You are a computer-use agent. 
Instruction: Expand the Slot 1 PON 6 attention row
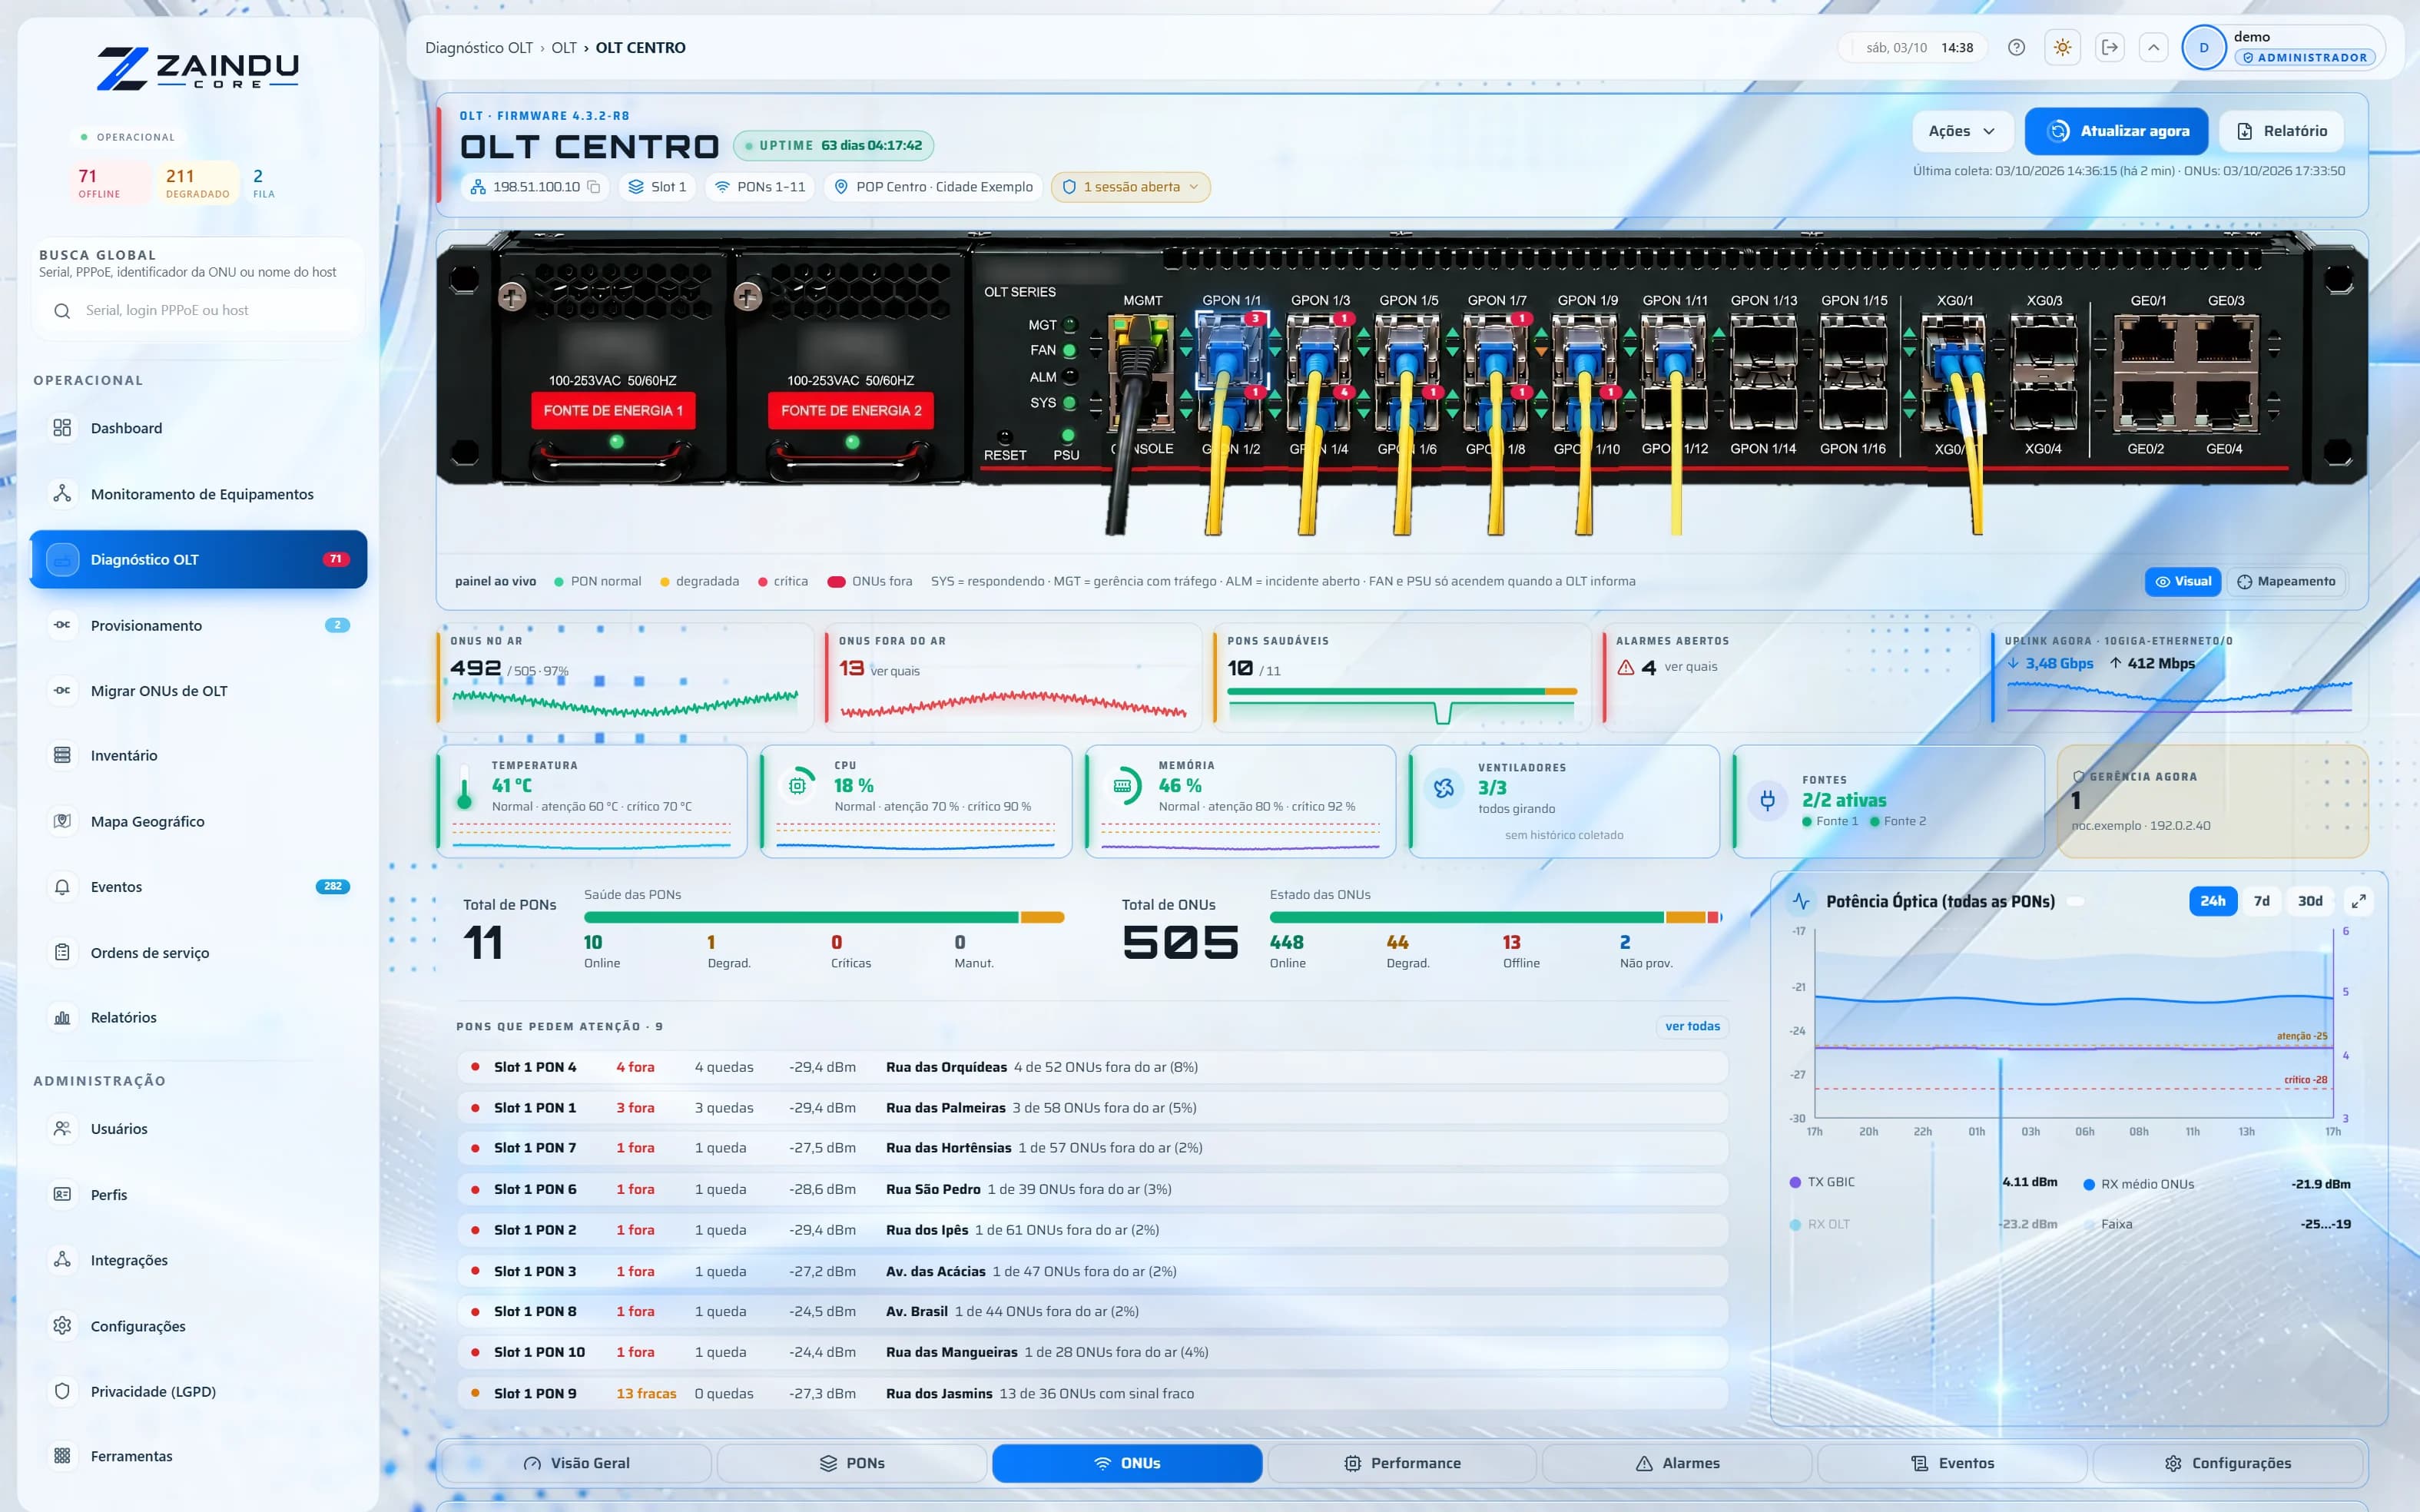point(1092,1189)
